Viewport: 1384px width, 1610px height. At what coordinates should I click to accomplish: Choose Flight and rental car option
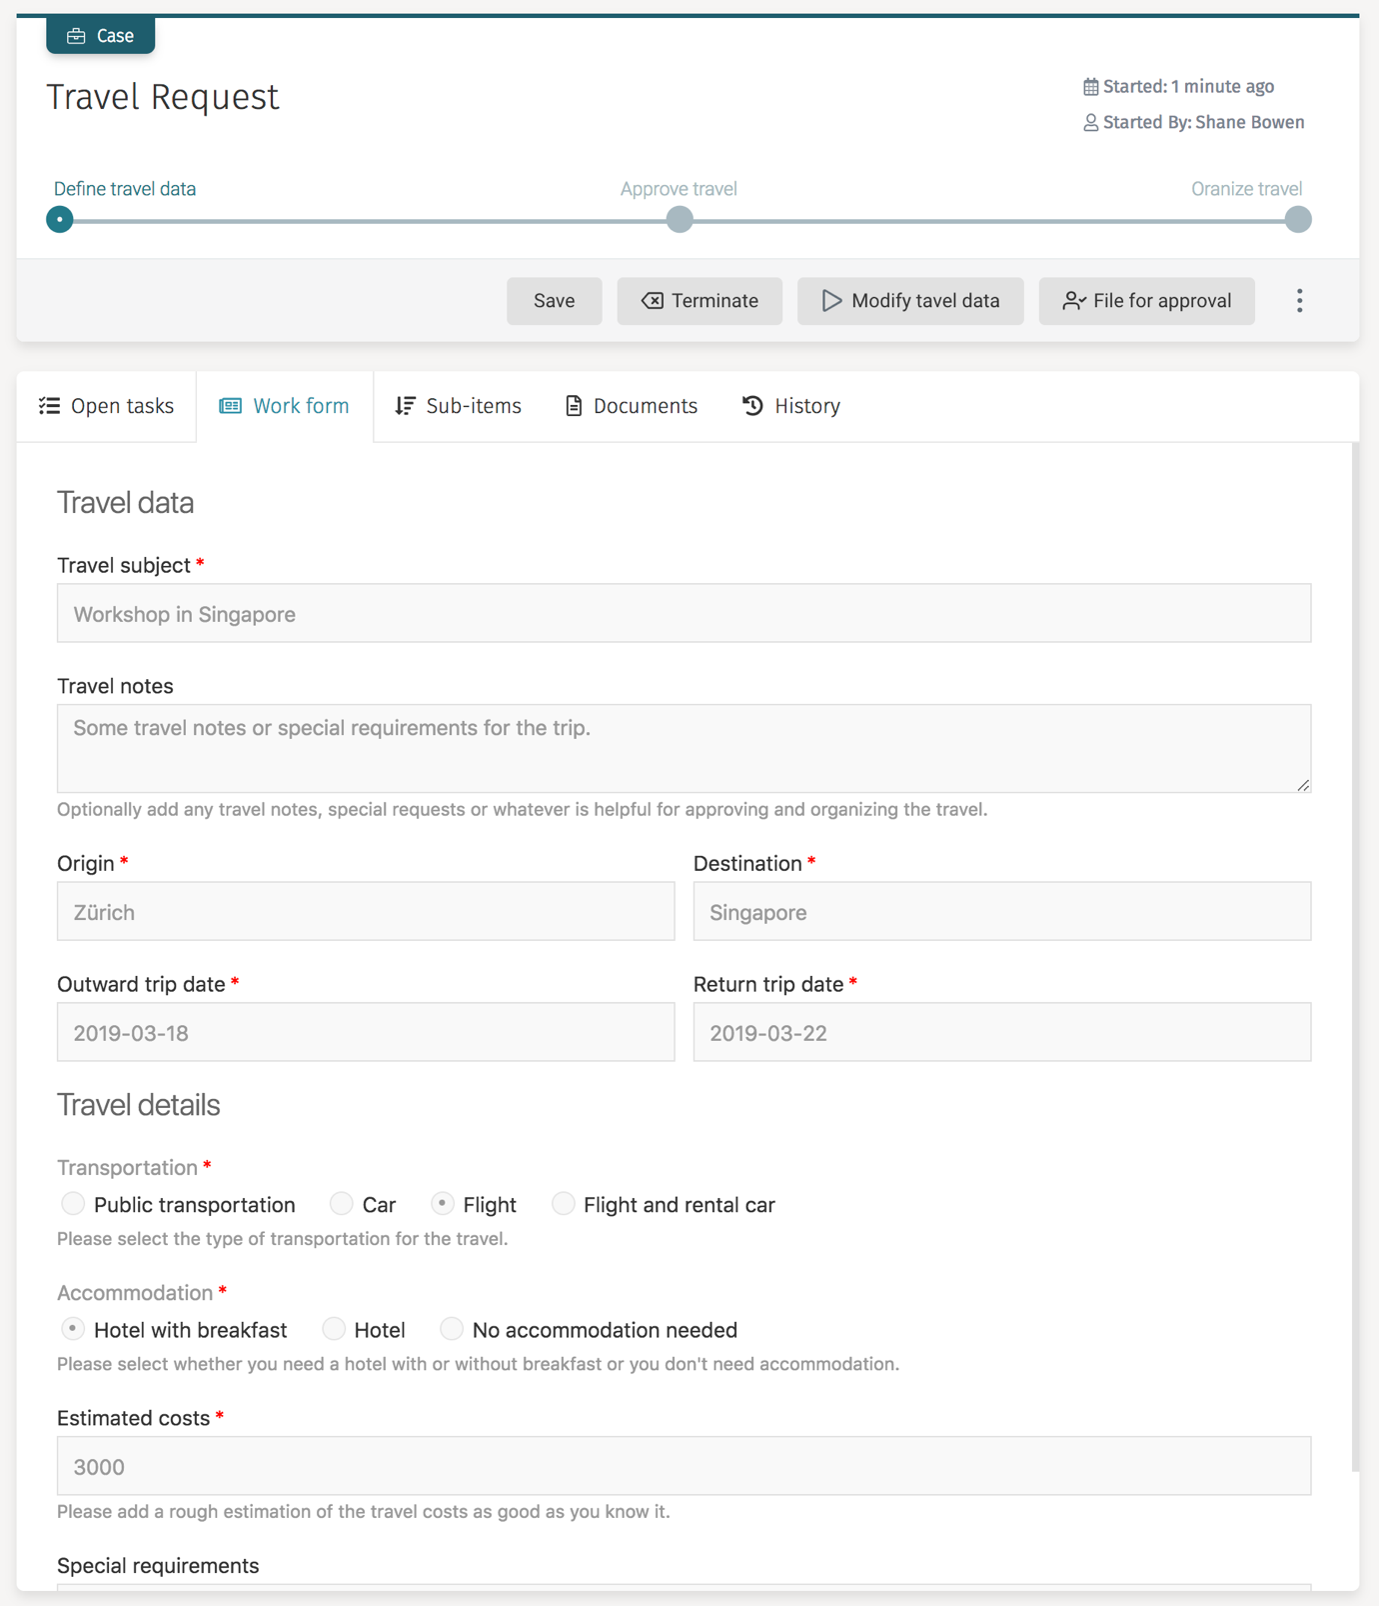(x=563, y=1204)
